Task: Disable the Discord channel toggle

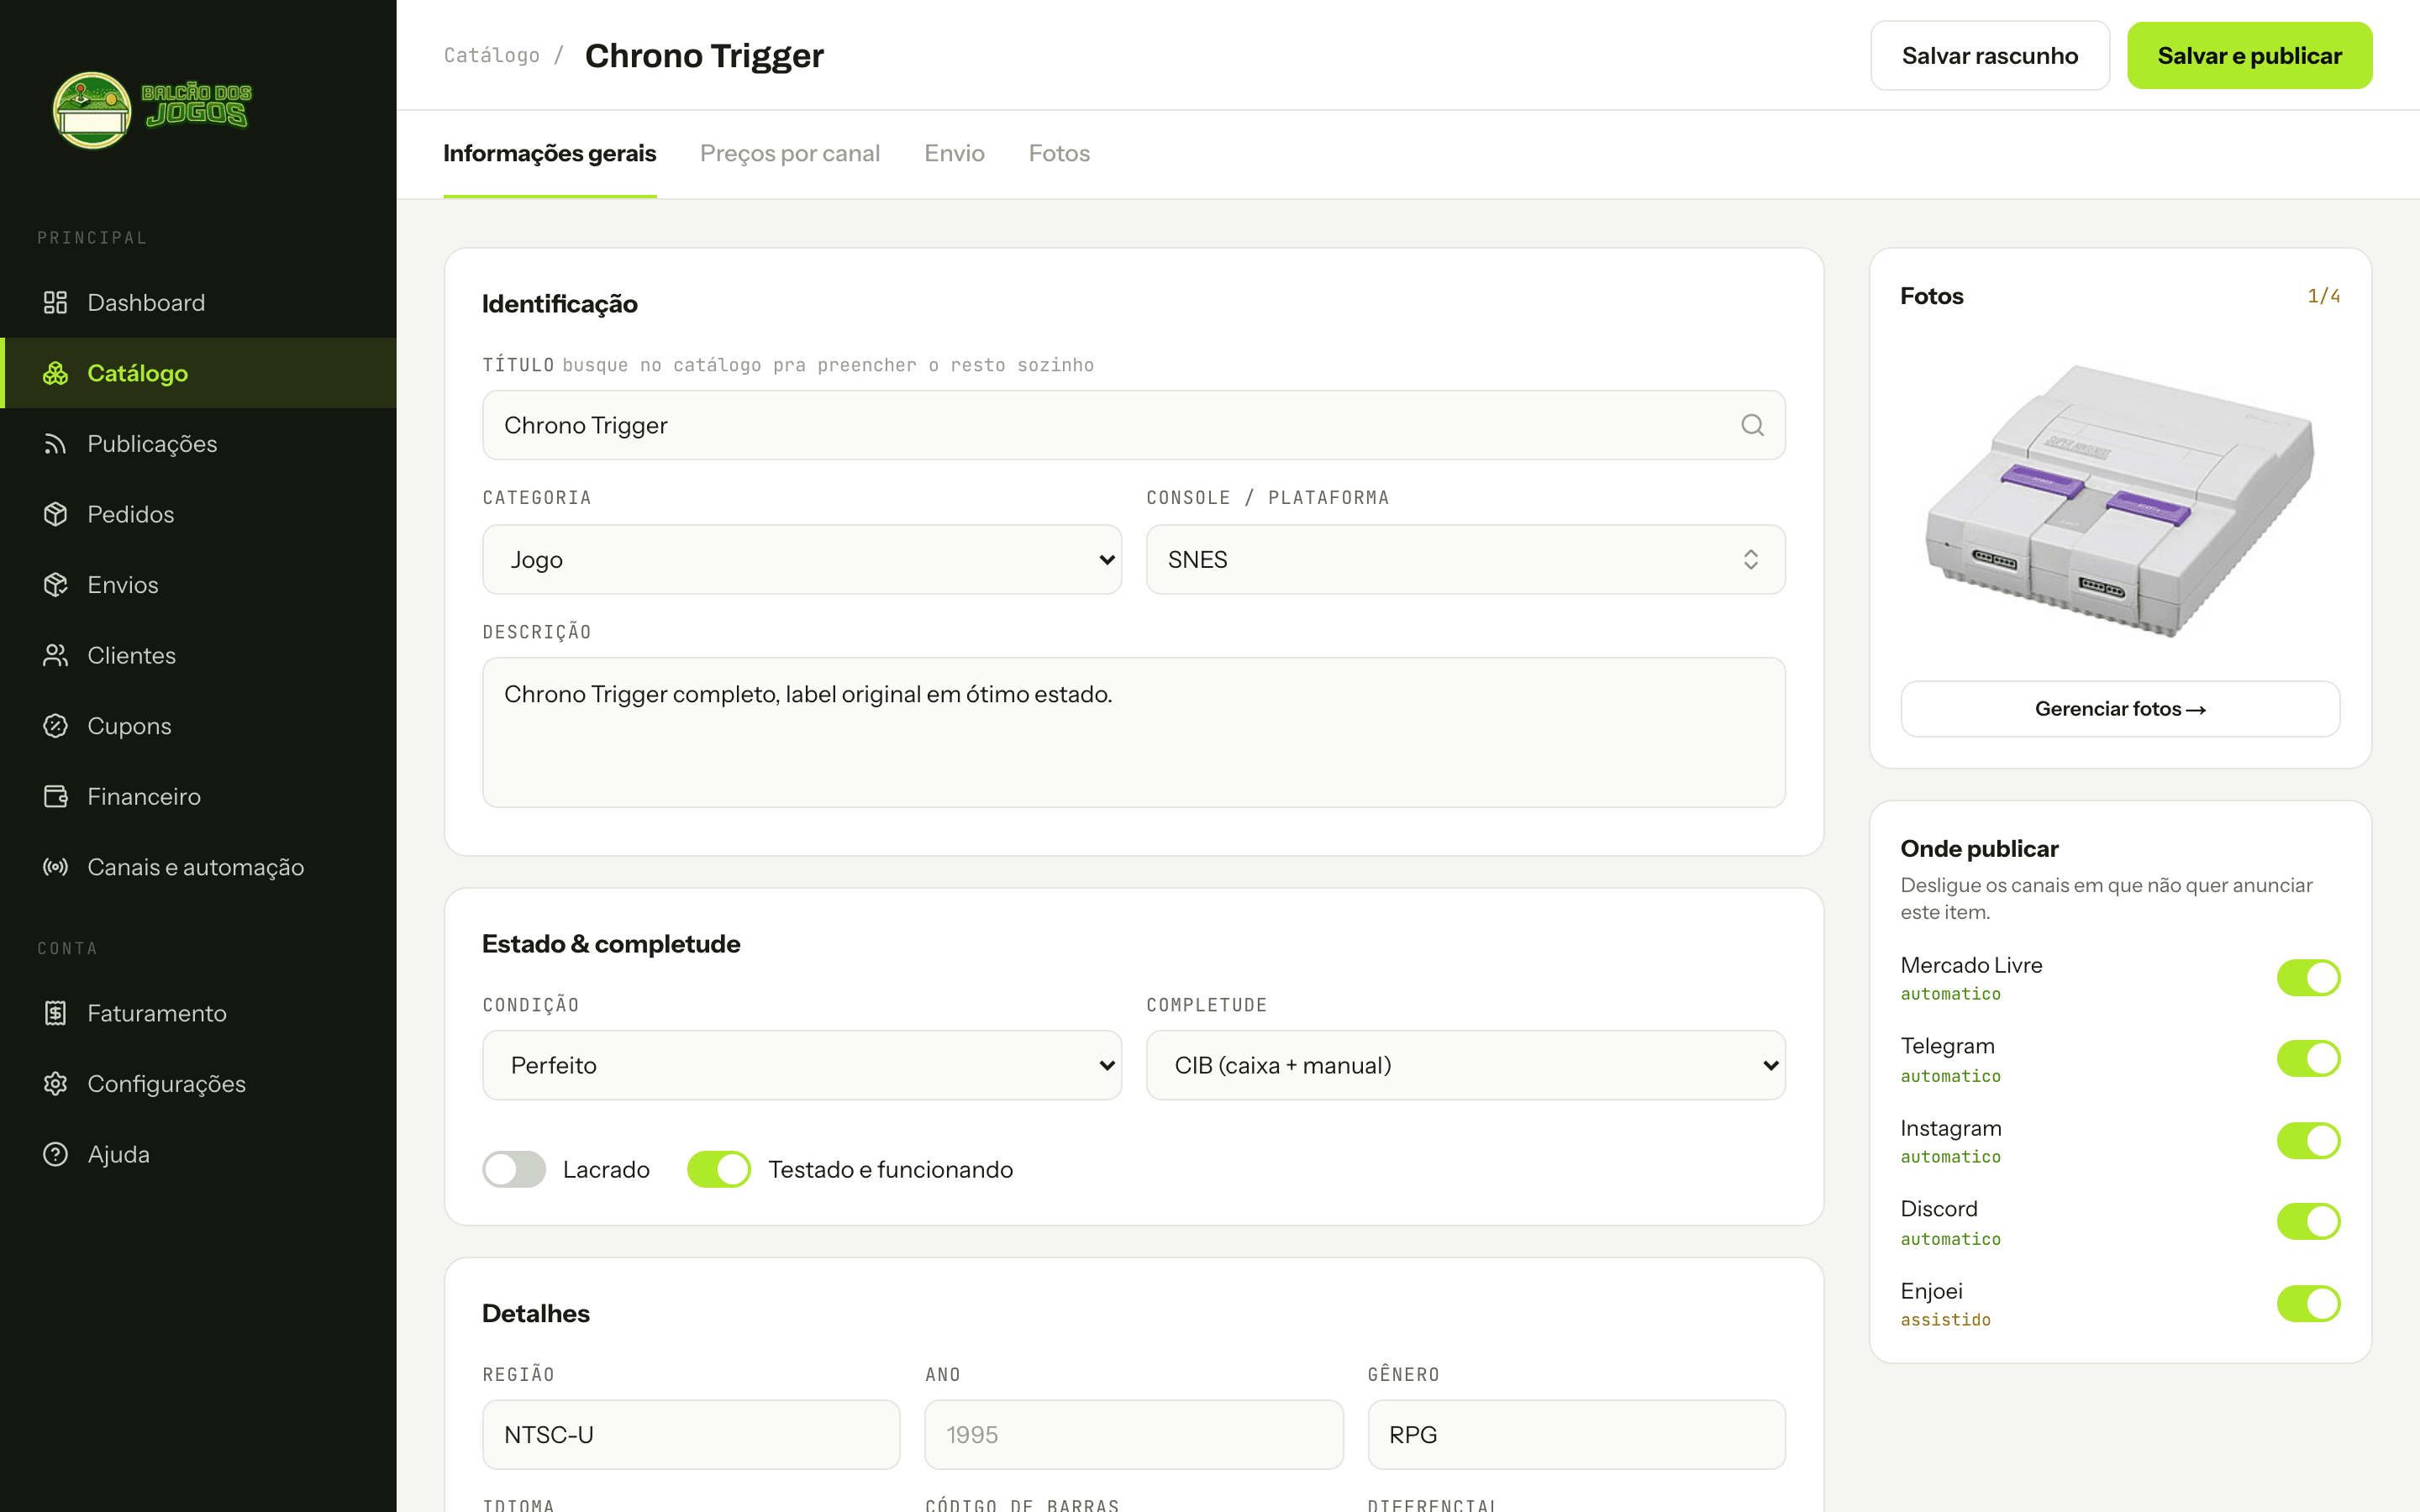Action: (2308, 1221)
